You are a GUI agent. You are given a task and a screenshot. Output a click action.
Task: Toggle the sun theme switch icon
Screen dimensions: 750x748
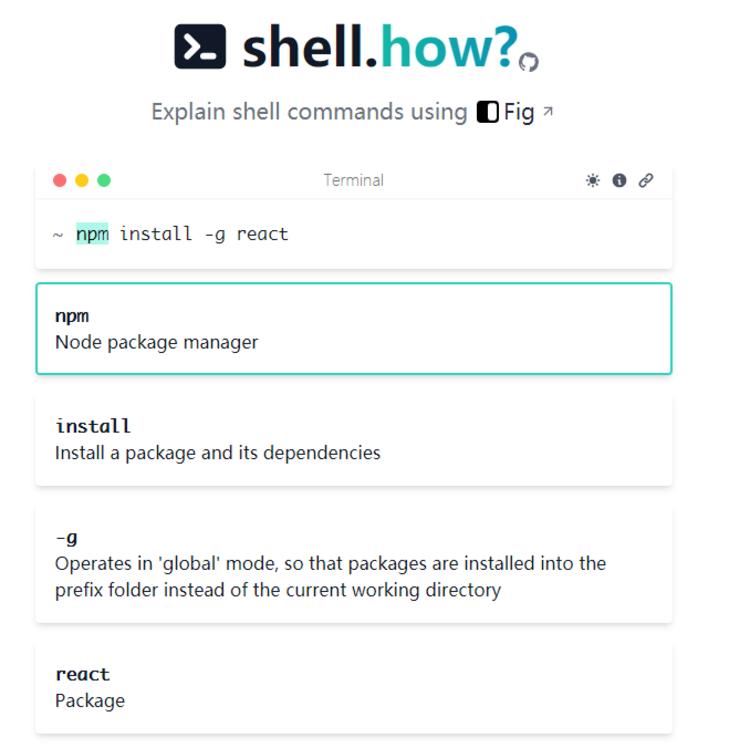point(593,180)
